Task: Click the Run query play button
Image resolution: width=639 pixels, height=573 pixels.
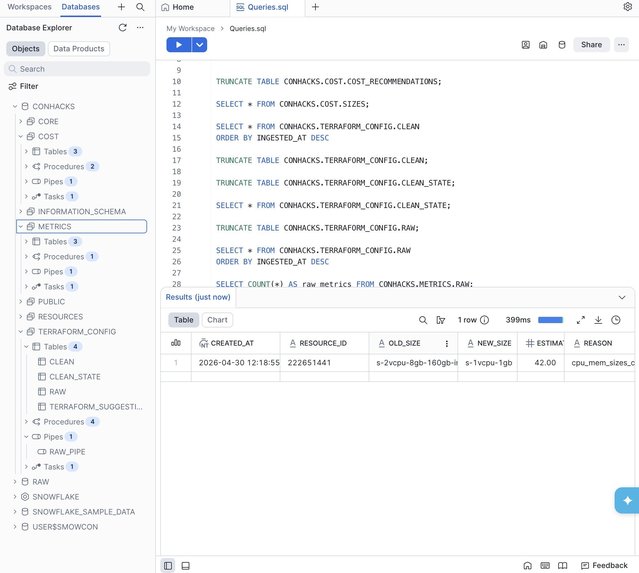Action: click(178, 45)
